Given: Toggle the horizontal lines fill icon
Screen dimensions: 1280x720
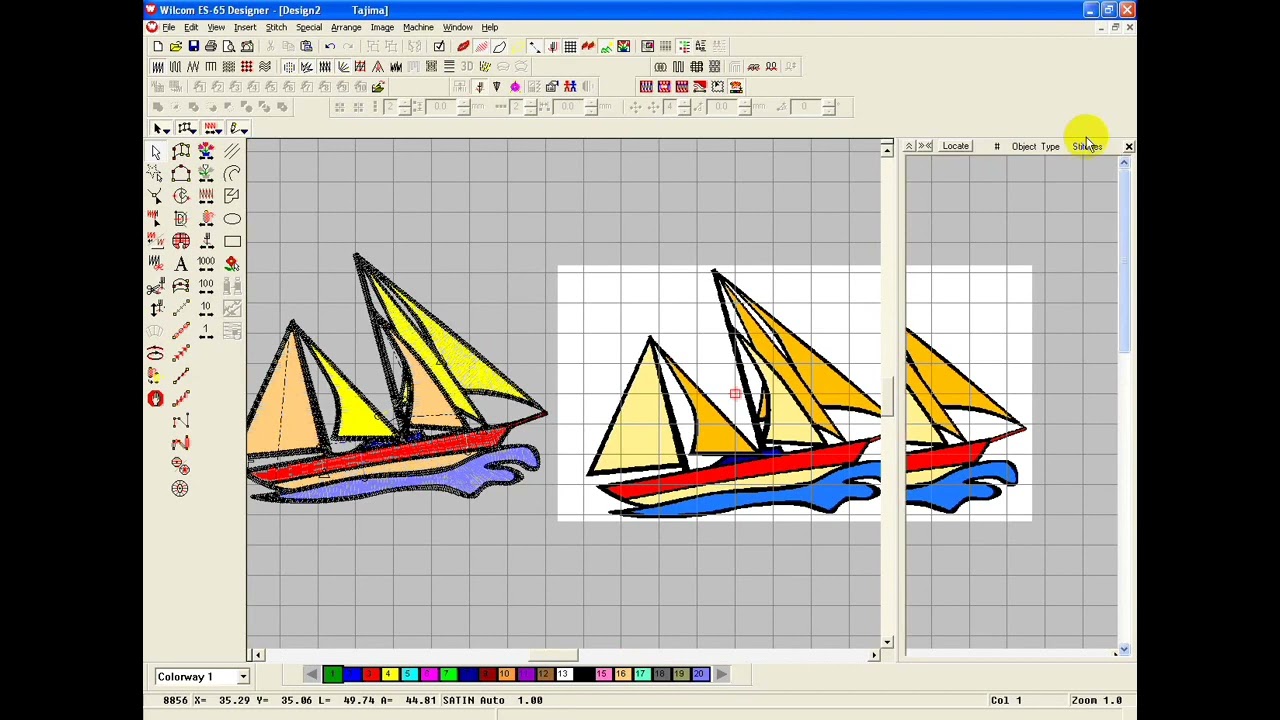Looking at the screenshot, I should 449,67.
